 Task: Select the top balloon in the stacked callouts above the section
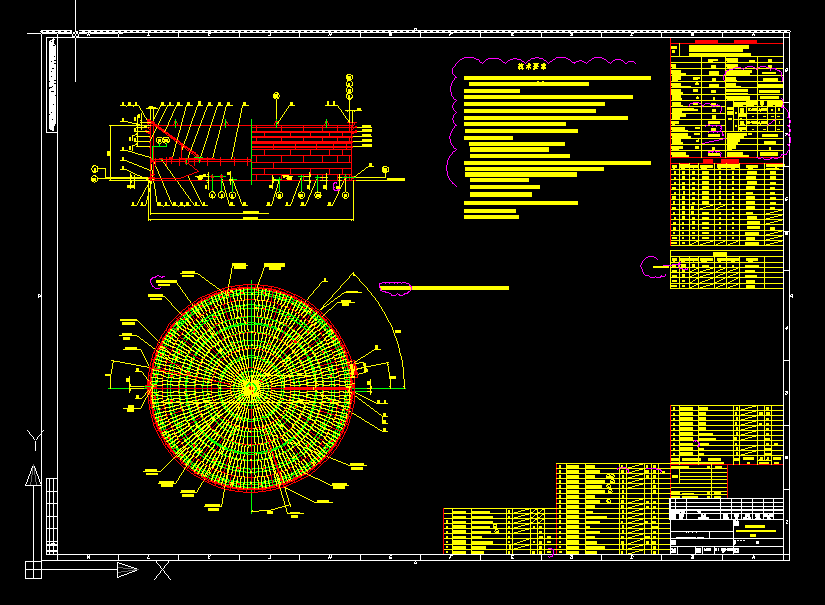pos(349,78)
